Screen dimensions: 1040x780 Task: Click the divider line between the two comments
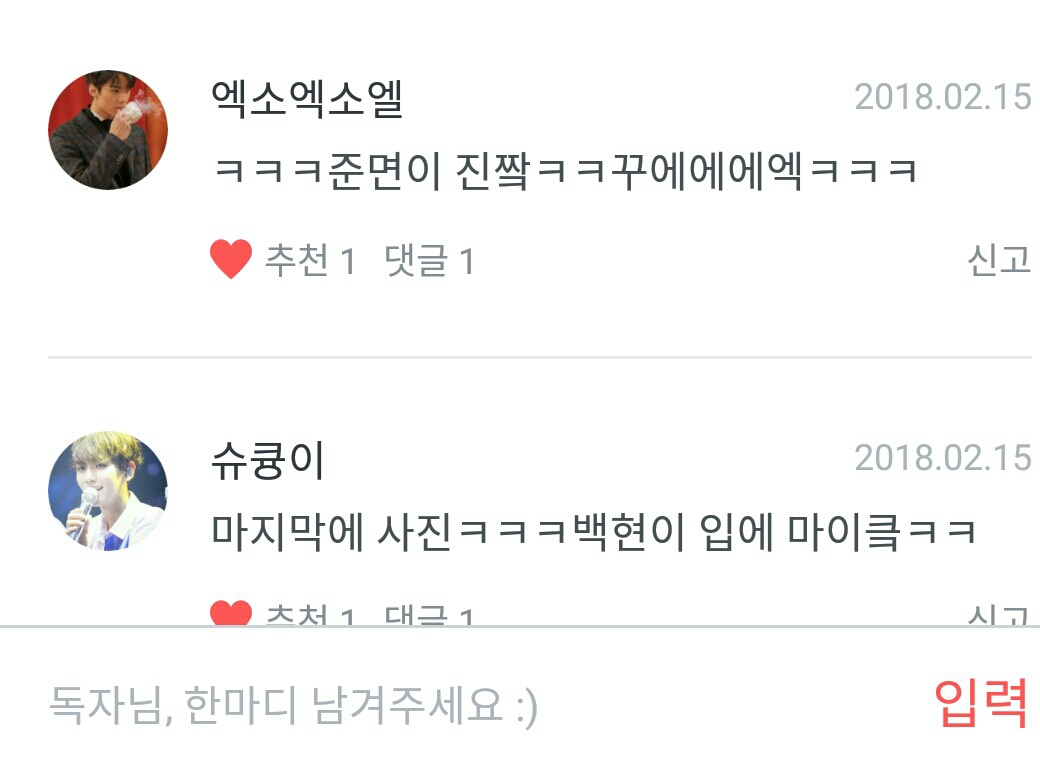pyautogui.click(x=540, y=358)
